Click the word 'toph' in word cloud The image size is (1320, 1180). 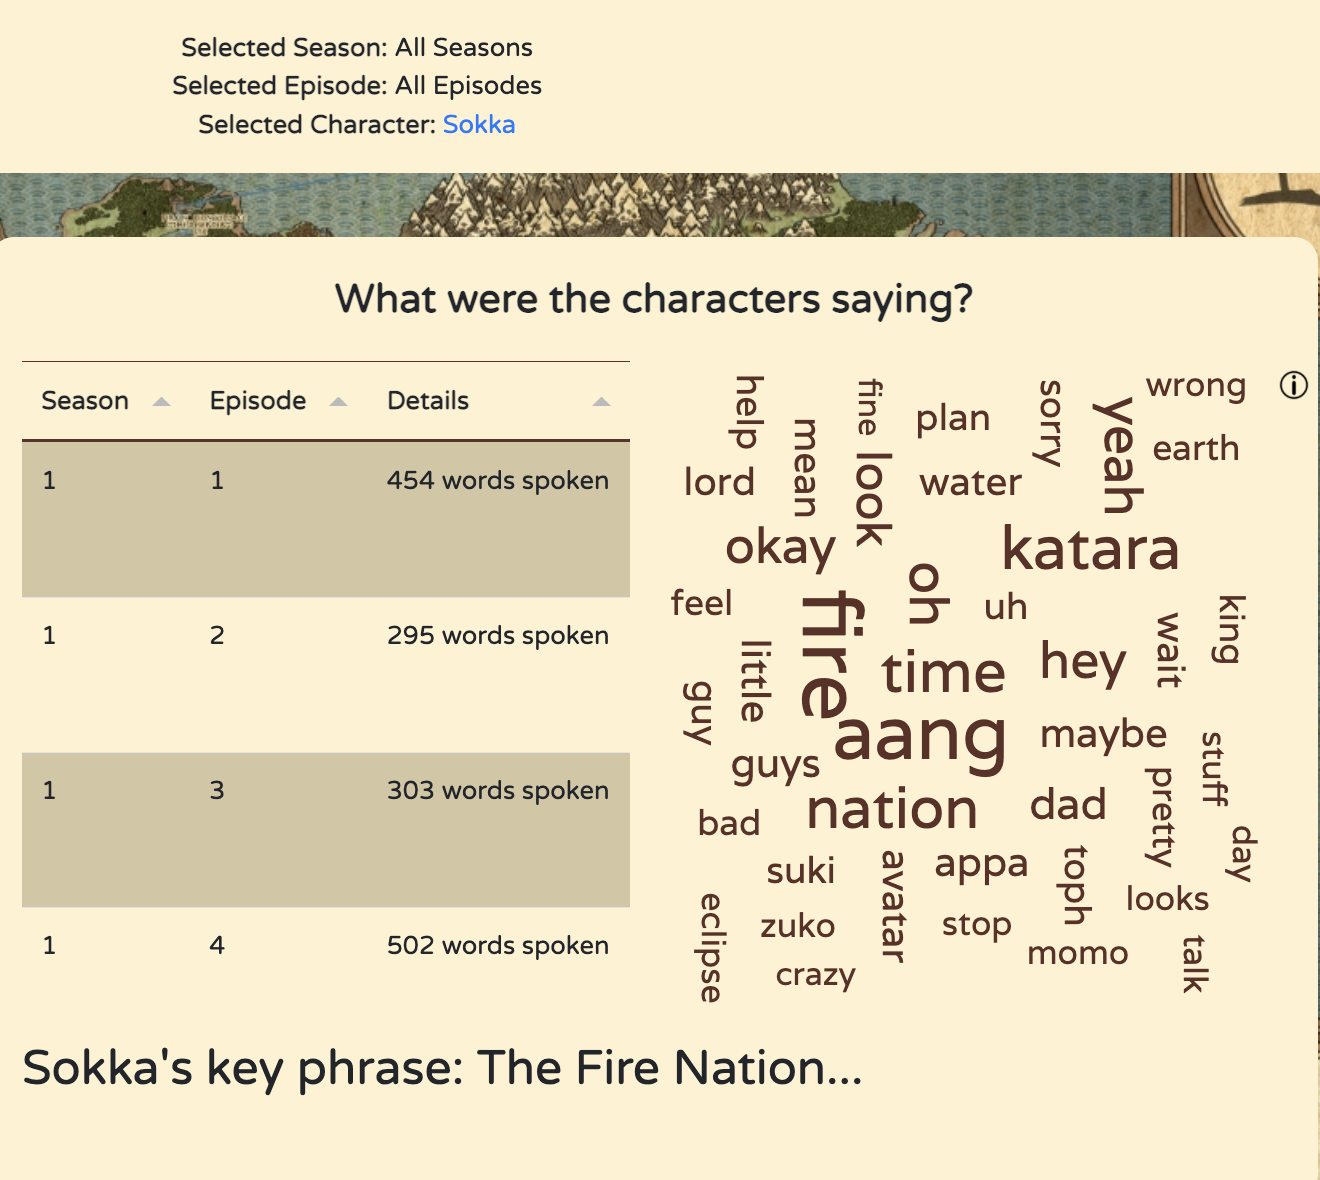point(1075,885)
